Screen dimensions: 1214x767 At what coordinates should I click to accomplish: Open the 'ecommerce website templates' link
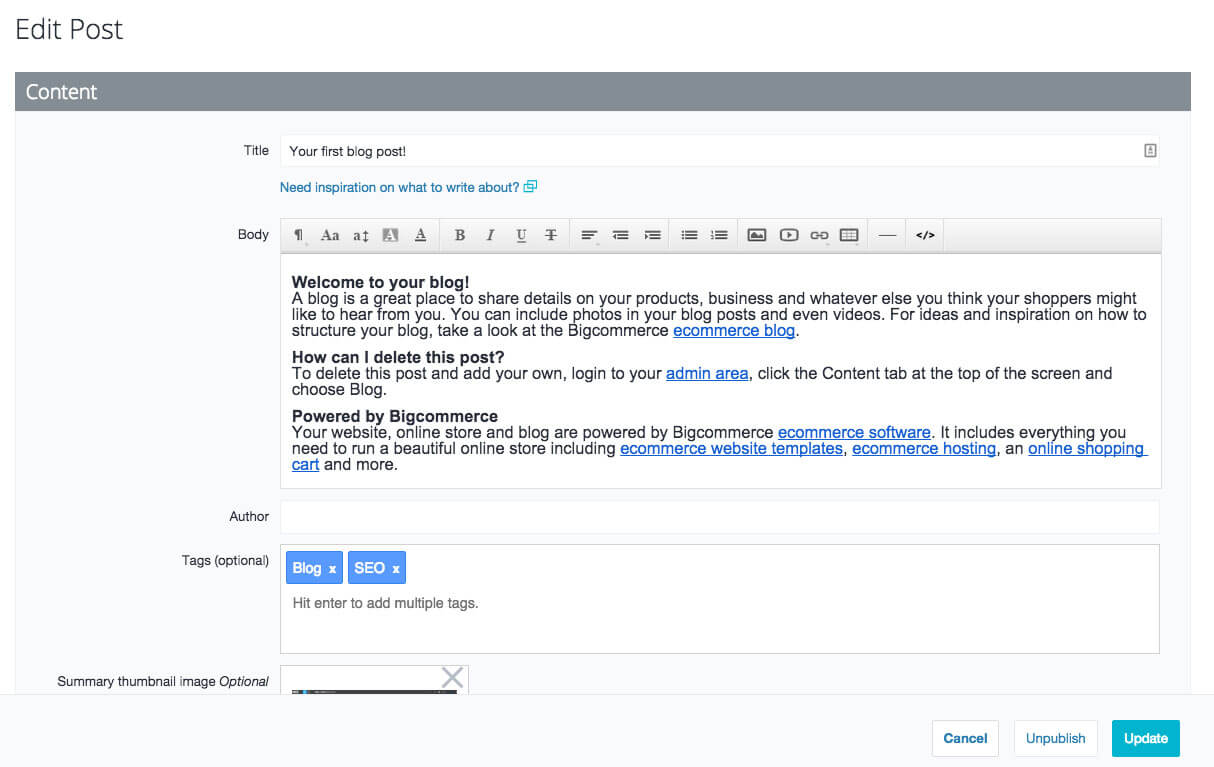pos(731,448)
